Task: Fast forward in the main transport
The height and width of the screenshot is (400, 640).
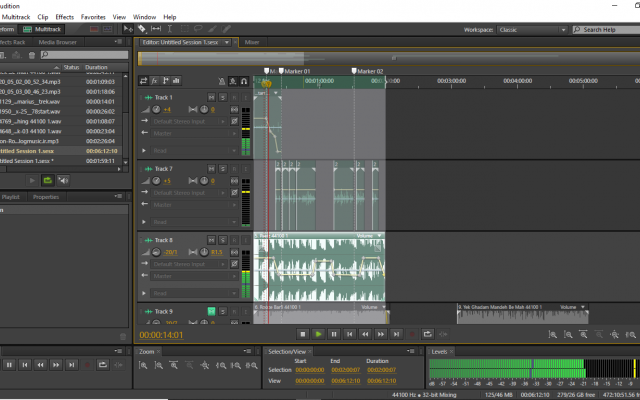Action: coord(380,334)
